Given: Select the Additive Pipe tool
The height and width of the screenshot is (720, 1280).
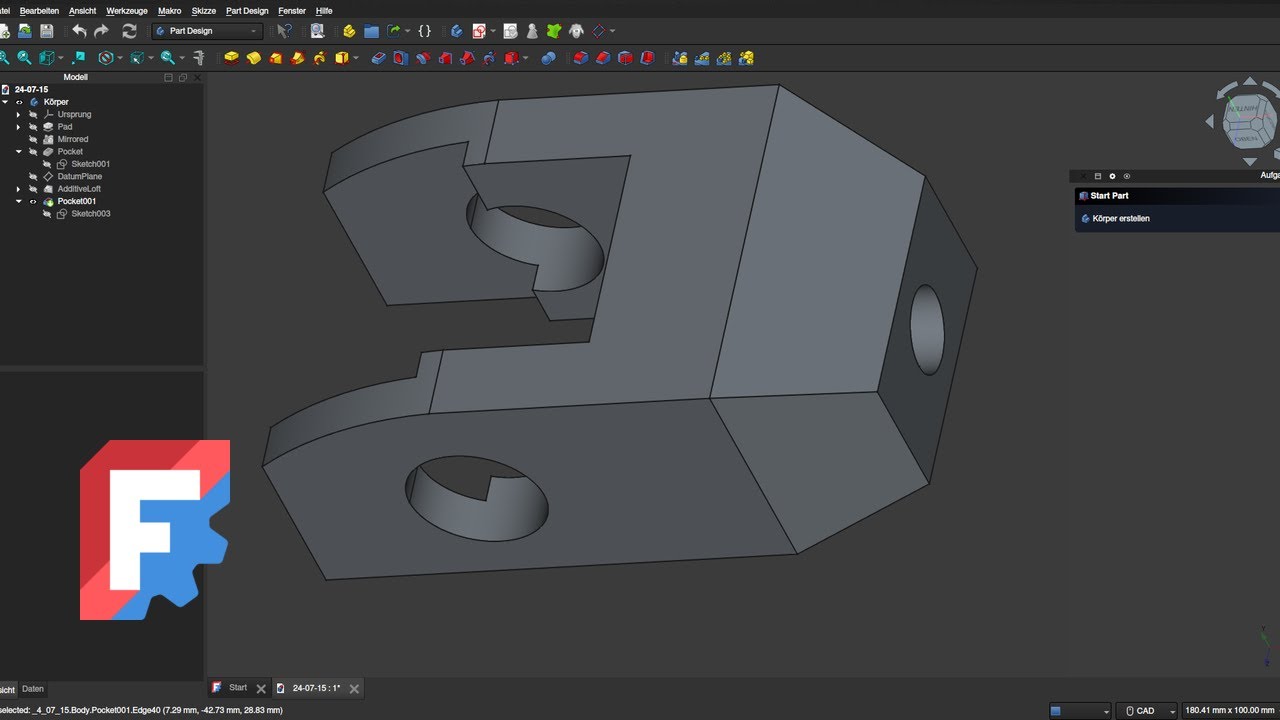Looking at the screenshot, I should (298, 58).
